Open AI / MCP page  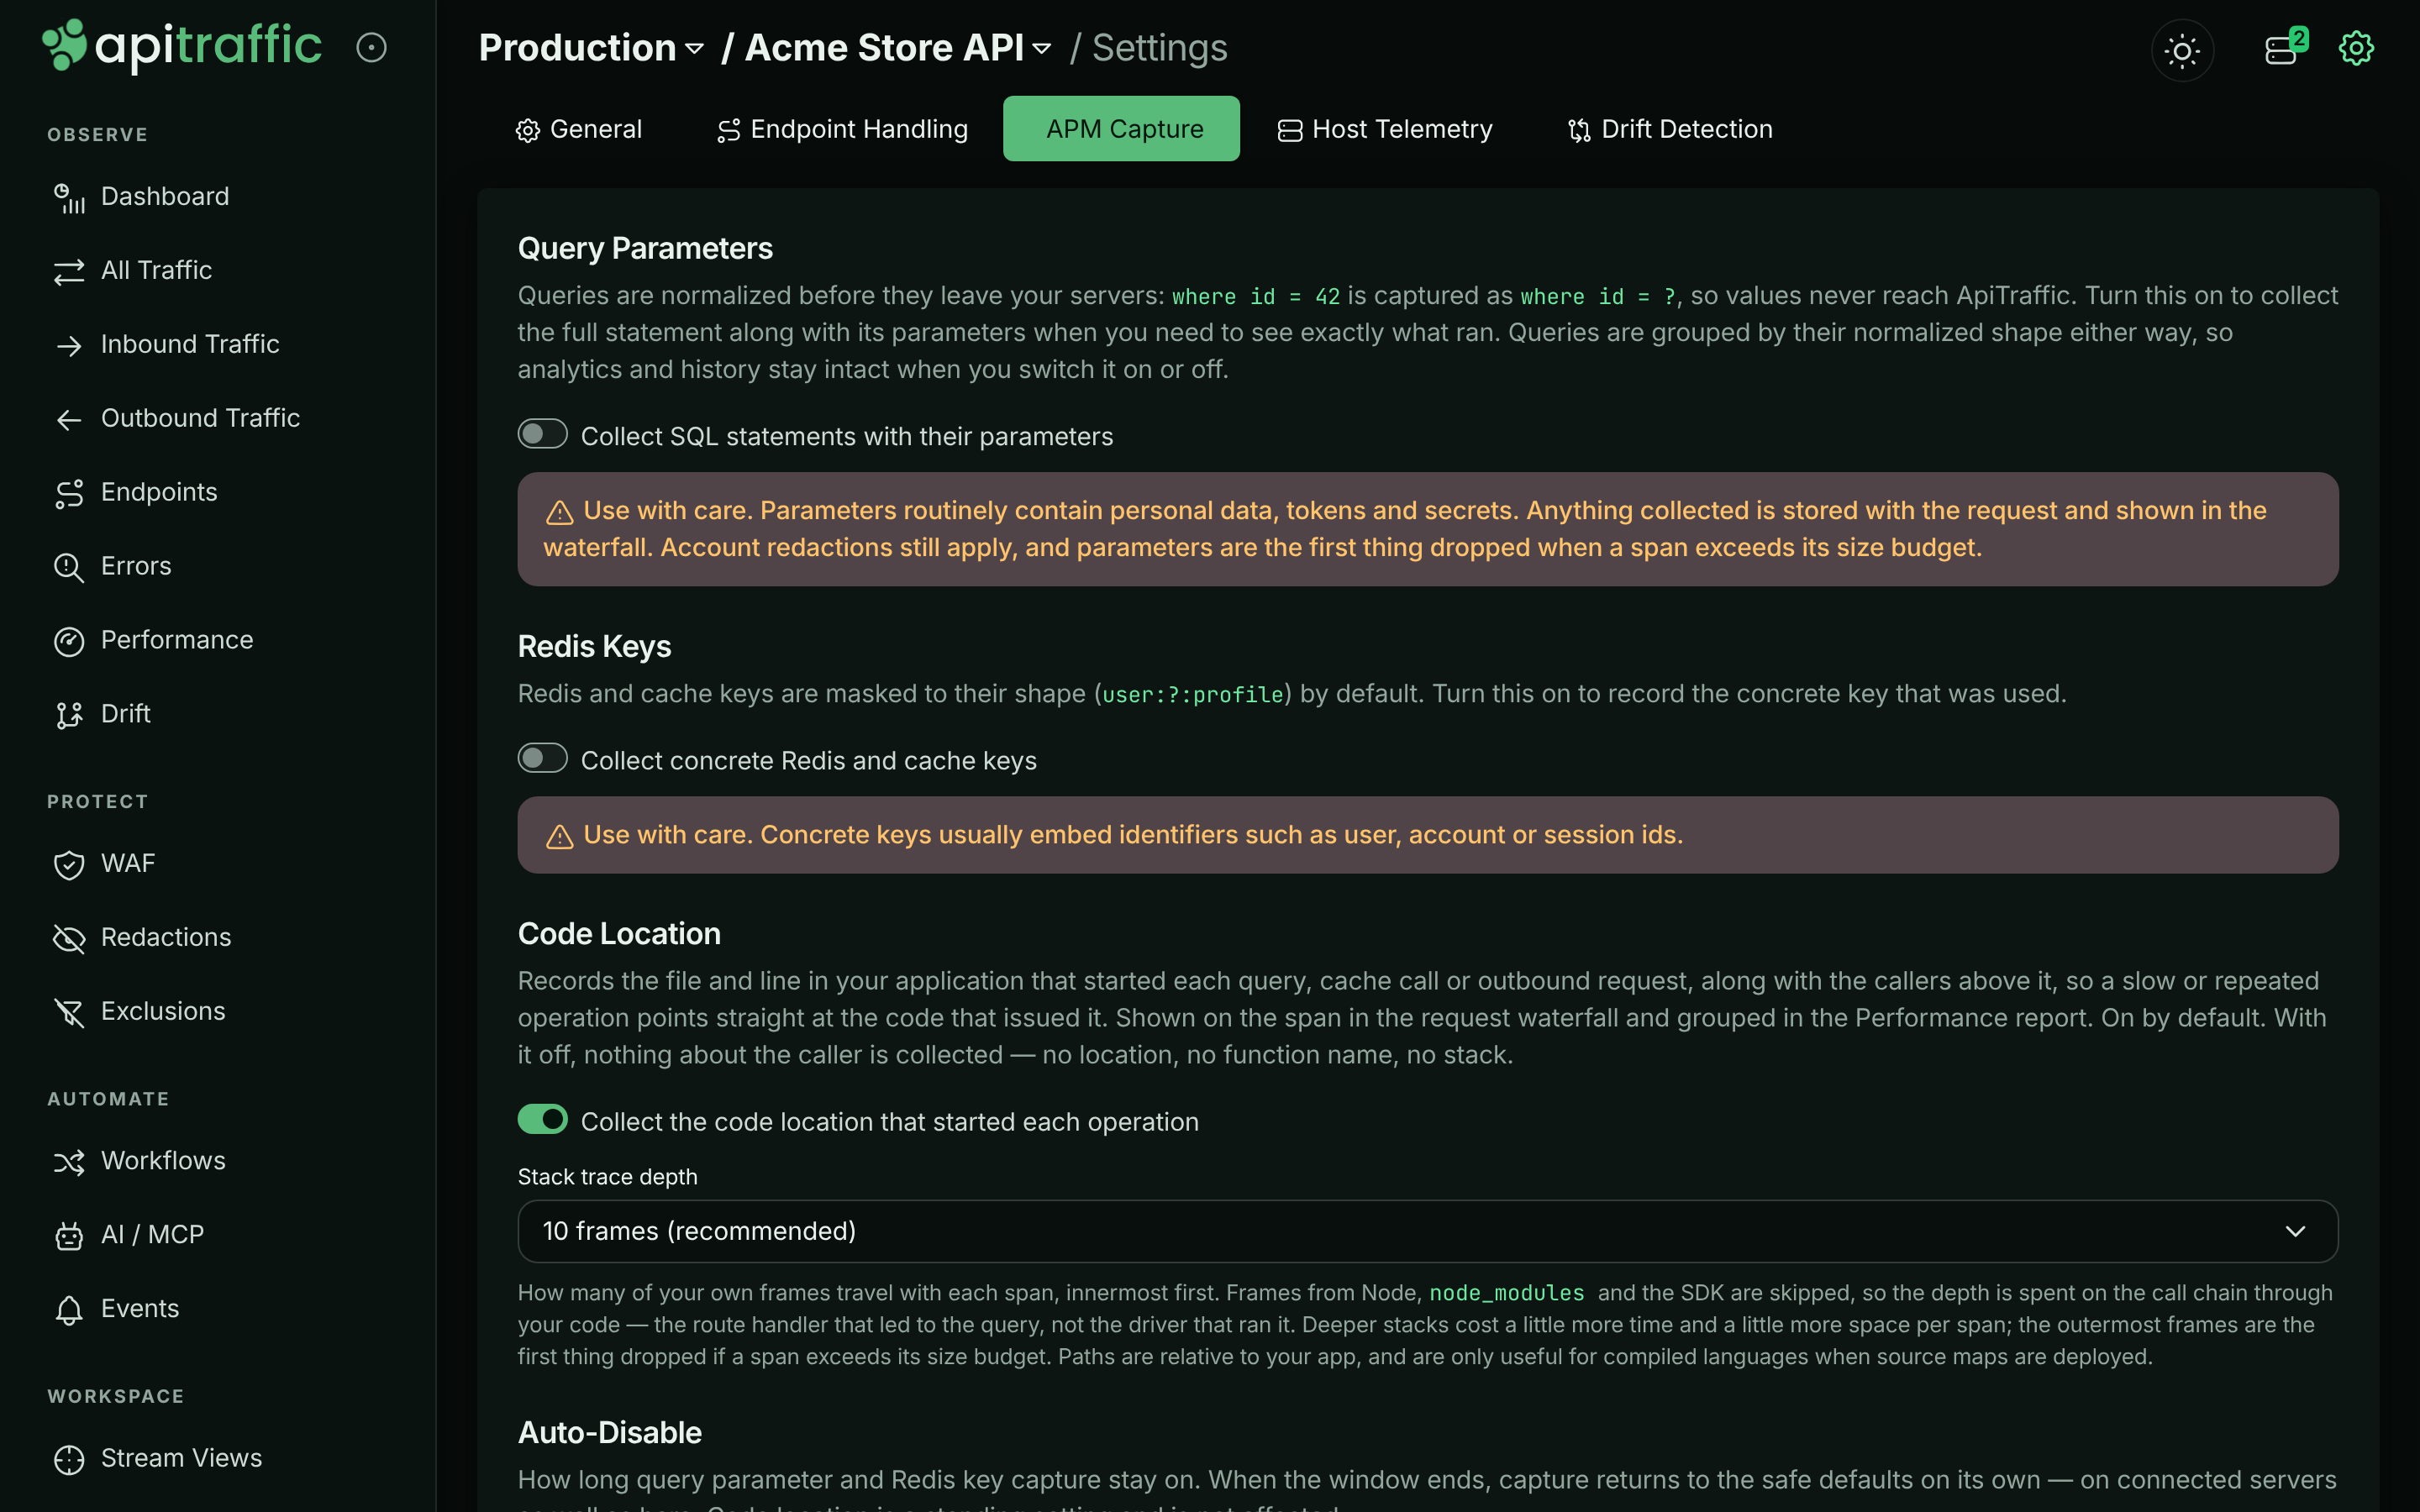[x=128, y=1235]
